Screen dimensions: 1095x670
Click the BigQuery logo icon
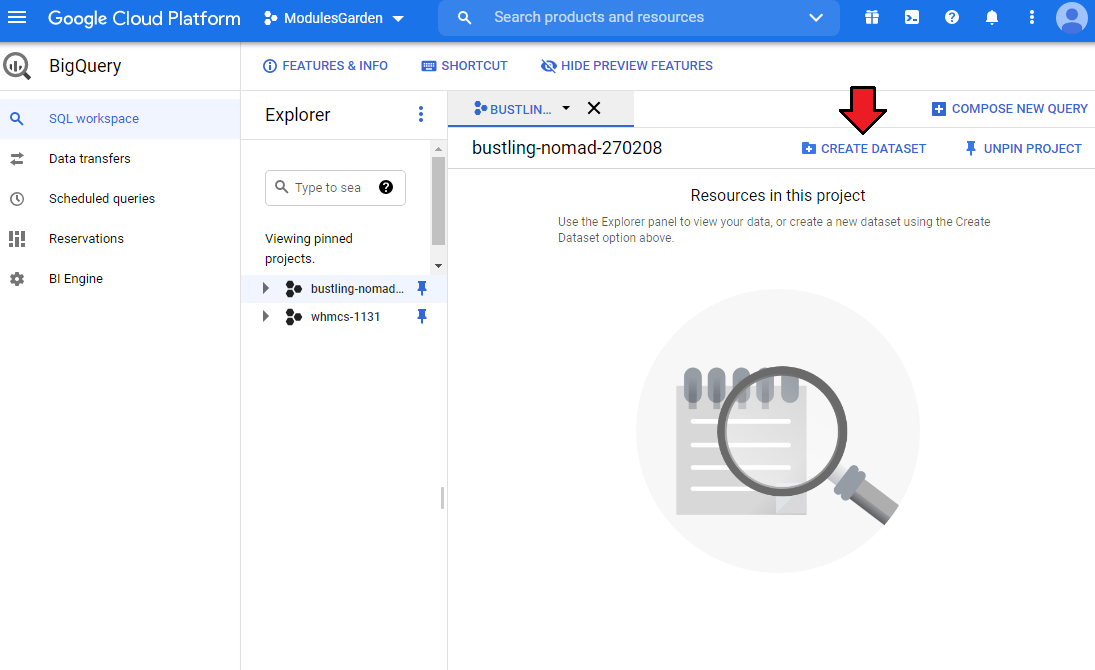coord(17,66)
